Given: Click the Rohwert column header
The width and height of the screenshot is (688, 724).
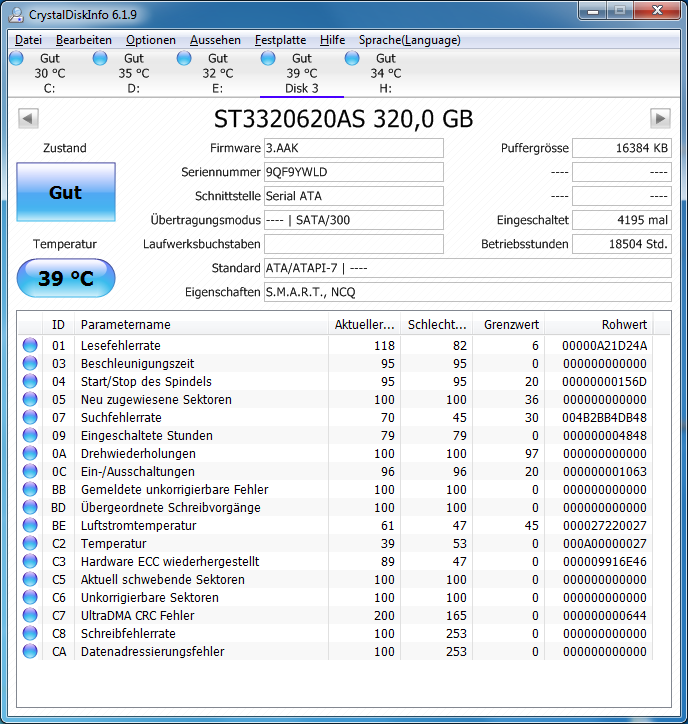Looking at the screenshot, I should pos(599,325).
